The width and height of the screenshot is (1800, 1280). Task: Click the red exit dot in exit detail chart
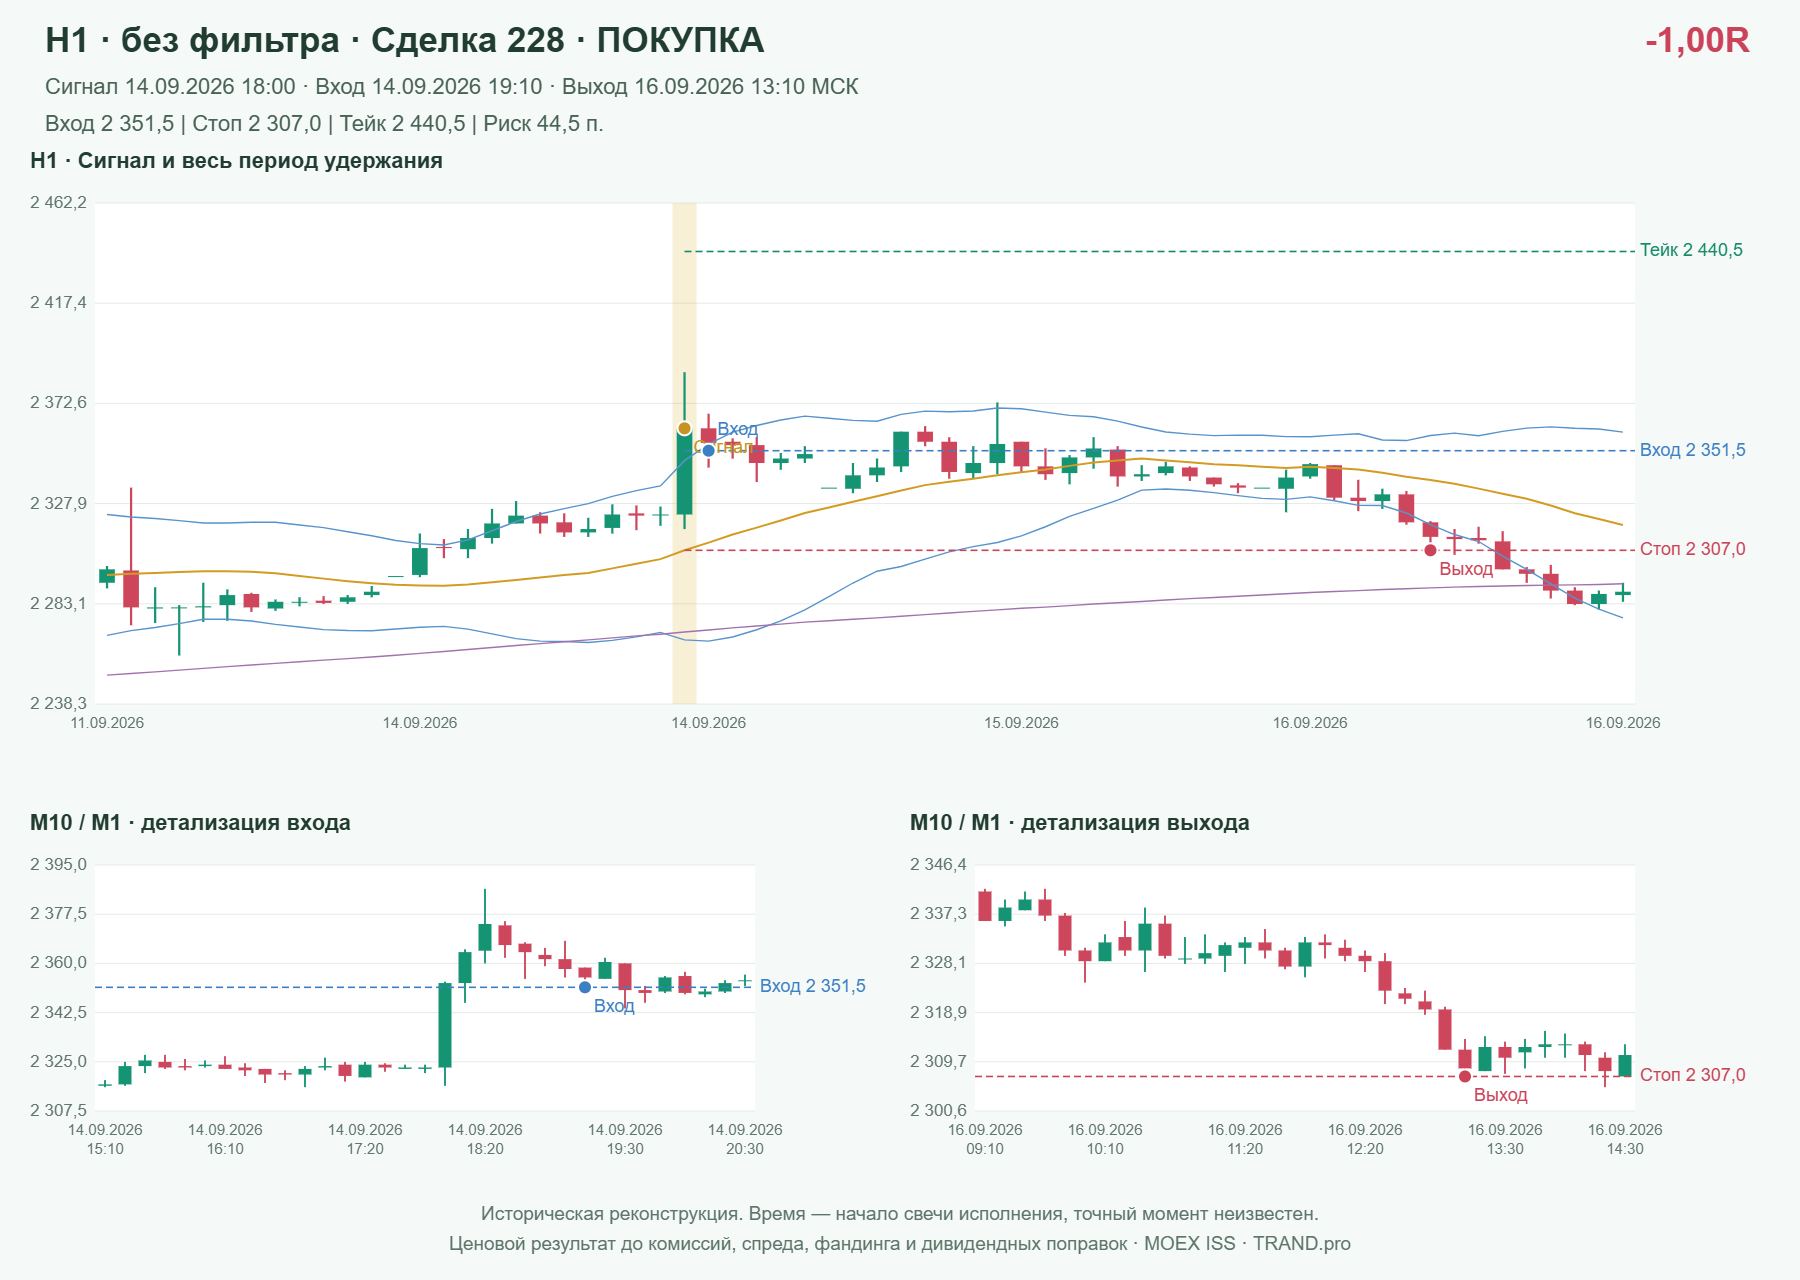[1465, 1076]
